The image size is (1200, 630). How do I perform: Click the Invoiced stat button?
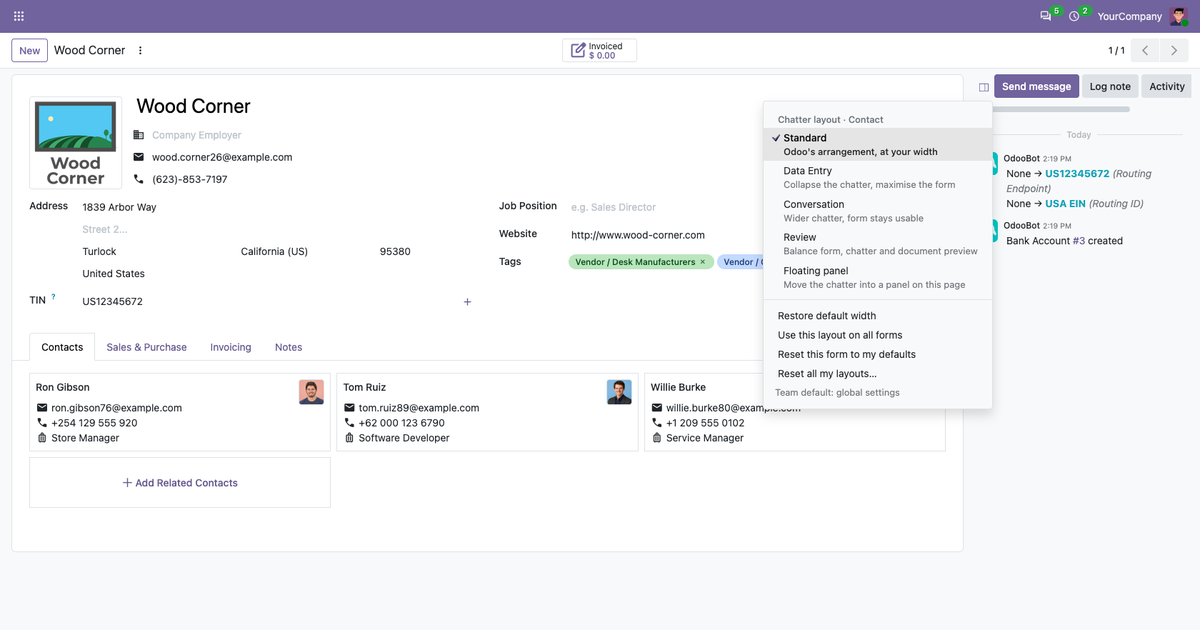[x=599, y=50]
